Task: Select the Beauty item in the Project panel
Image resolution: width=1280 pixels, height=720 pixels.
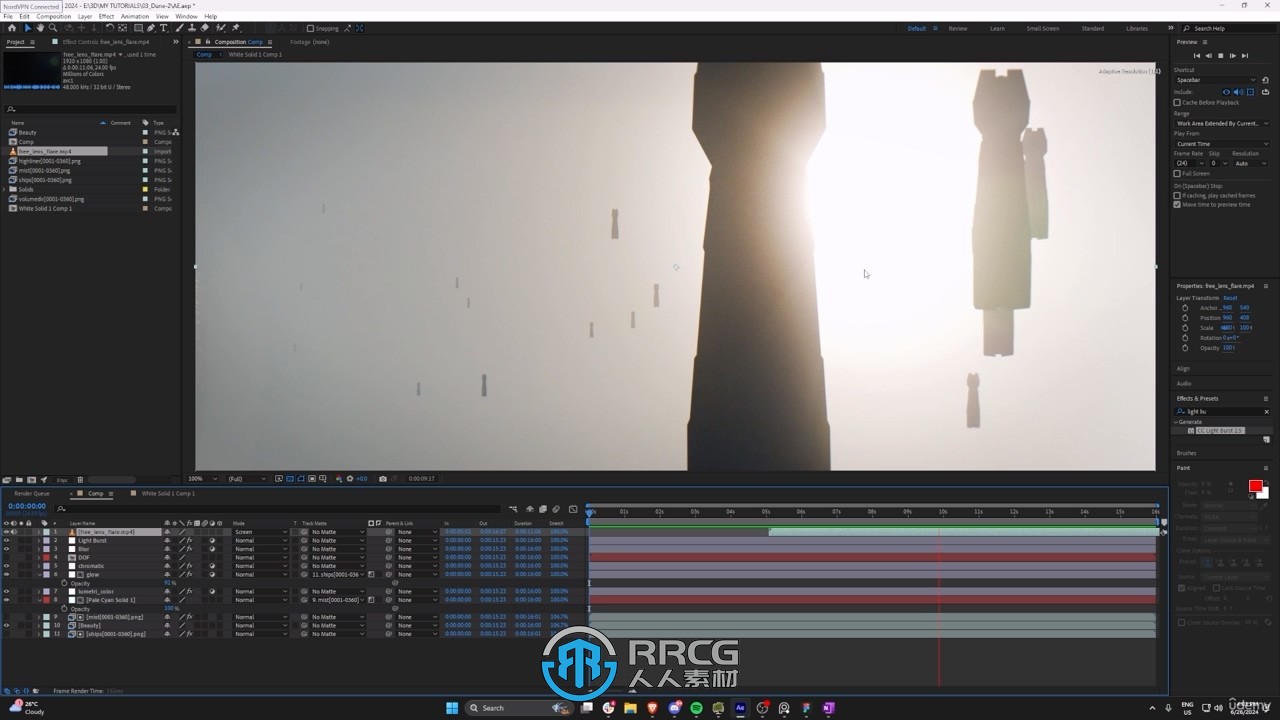Action: pyautogui.click(x=27, y=132)
